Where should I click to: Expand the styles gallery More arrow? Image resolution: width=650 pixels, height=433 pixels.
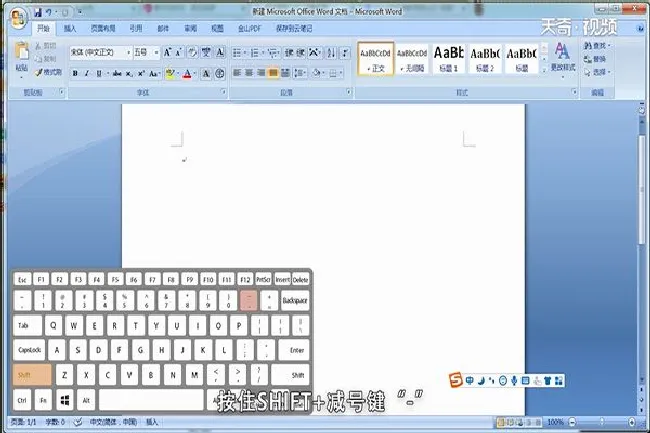click(544, 70)
